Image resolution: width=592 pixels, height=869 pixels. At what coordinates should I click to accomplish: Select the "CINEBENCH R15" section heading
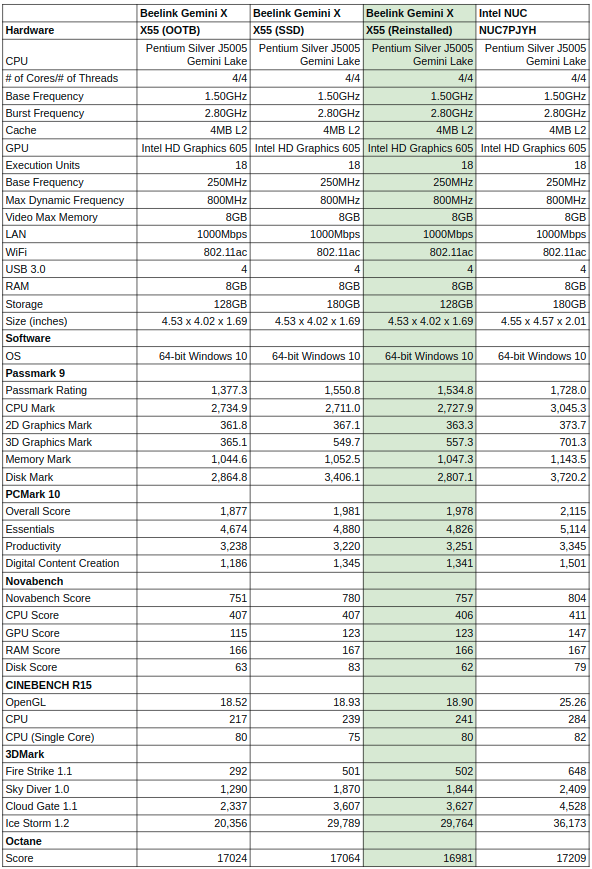(x=49, y=685)
